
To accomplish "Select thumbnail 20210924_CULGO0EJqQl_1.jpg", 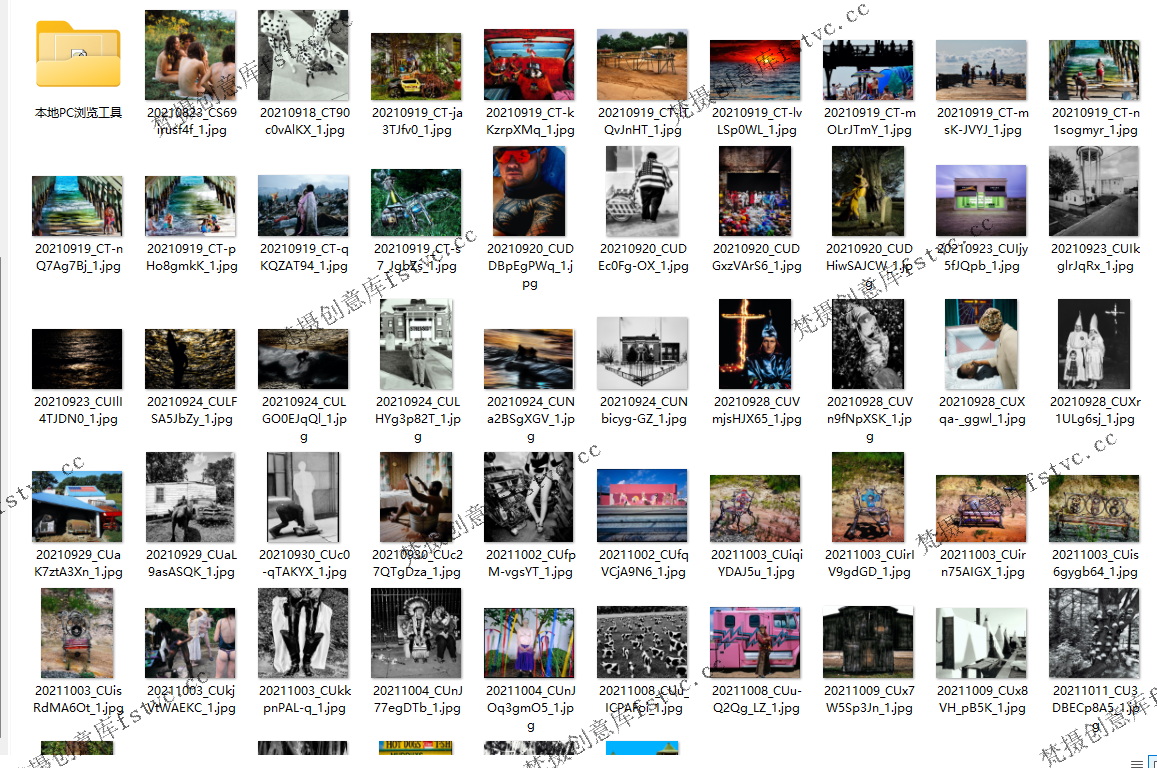I will coord(303,359).
